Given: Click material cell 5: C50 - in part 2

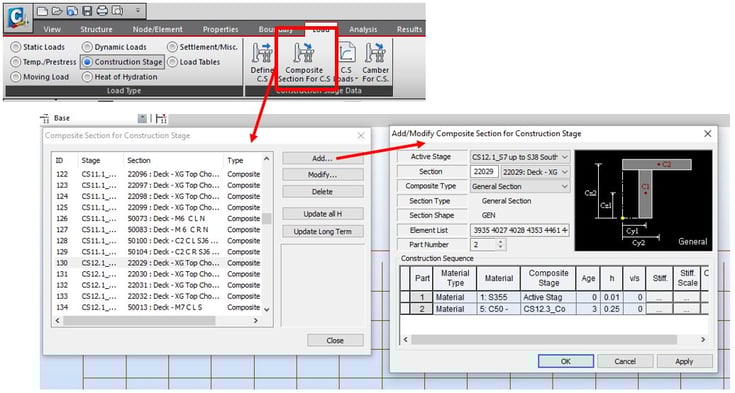Looking at the screenshot, I should pos(498,309).
